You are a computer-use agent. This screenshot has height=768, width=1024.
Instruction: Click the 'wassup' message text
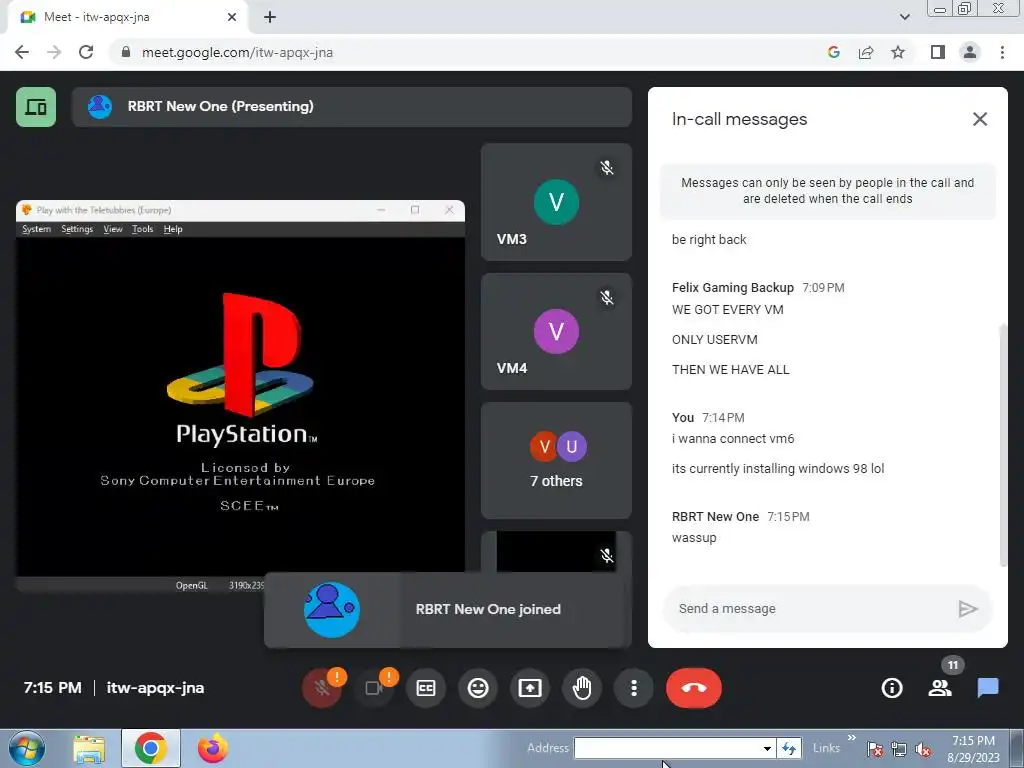coord(694,537)
